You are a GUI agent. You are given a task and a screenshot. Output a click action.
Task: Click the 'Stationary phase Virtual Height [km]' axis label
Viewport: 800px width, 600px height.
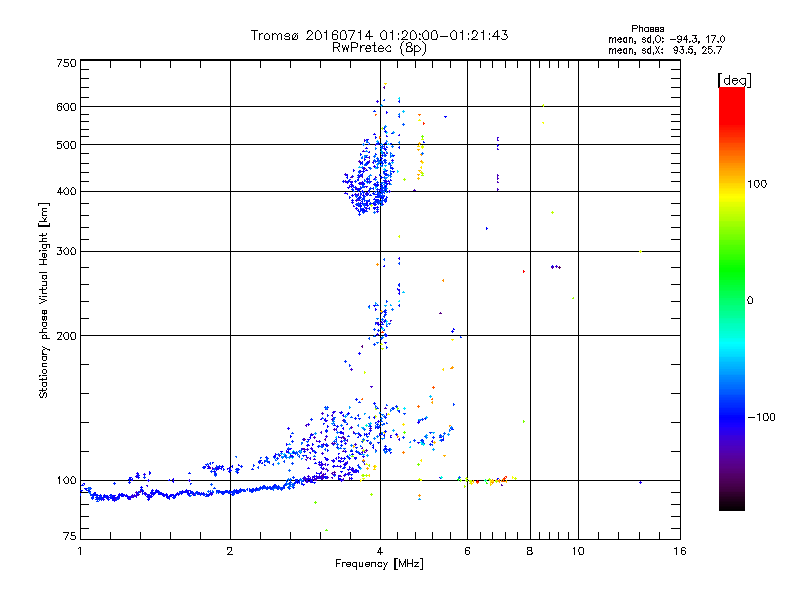click(x=44, y=300)
